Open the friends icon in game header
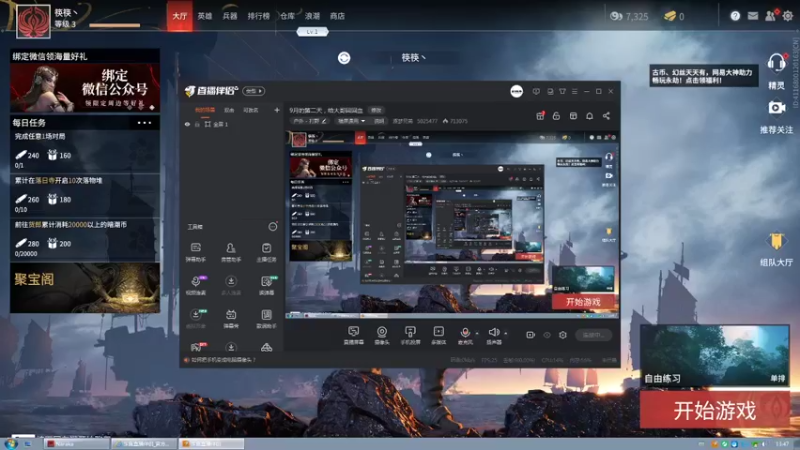The width and height of the screenshot is (800, 450). [x=770, y=16]
